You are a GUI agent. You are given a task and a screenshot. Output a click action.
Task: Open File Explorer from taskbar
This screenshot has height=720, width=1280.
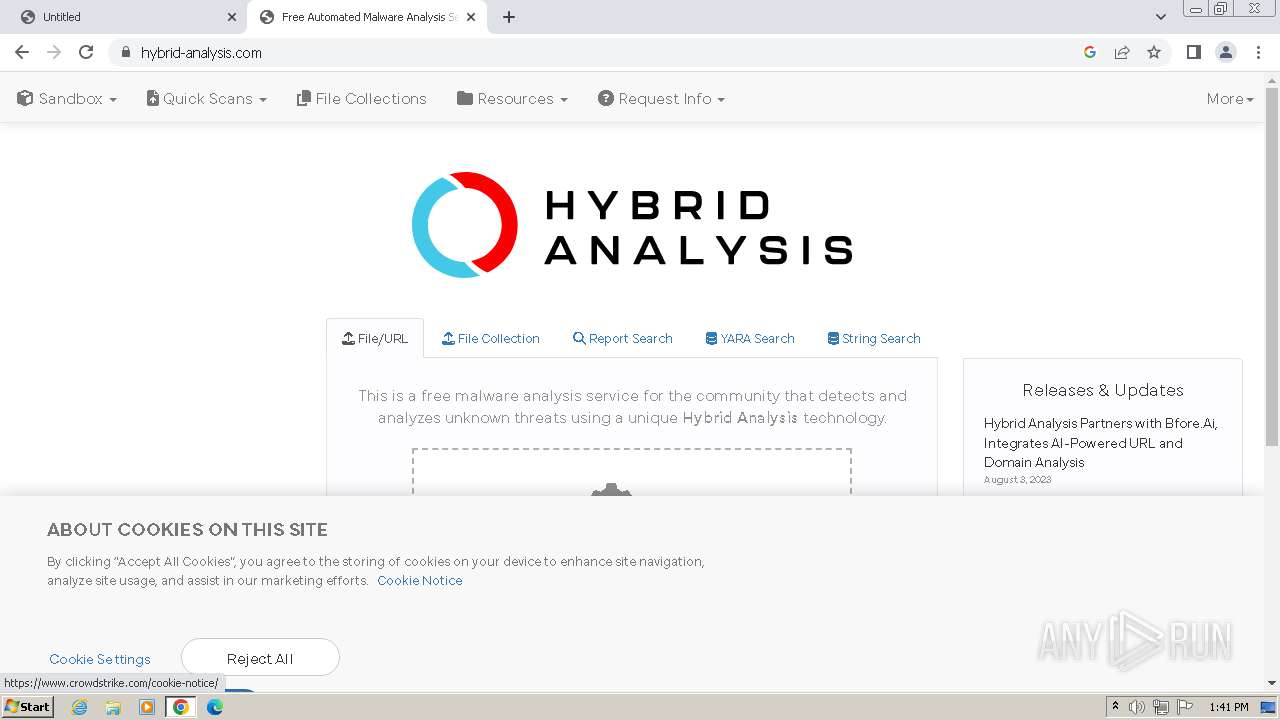pos(113,707)
